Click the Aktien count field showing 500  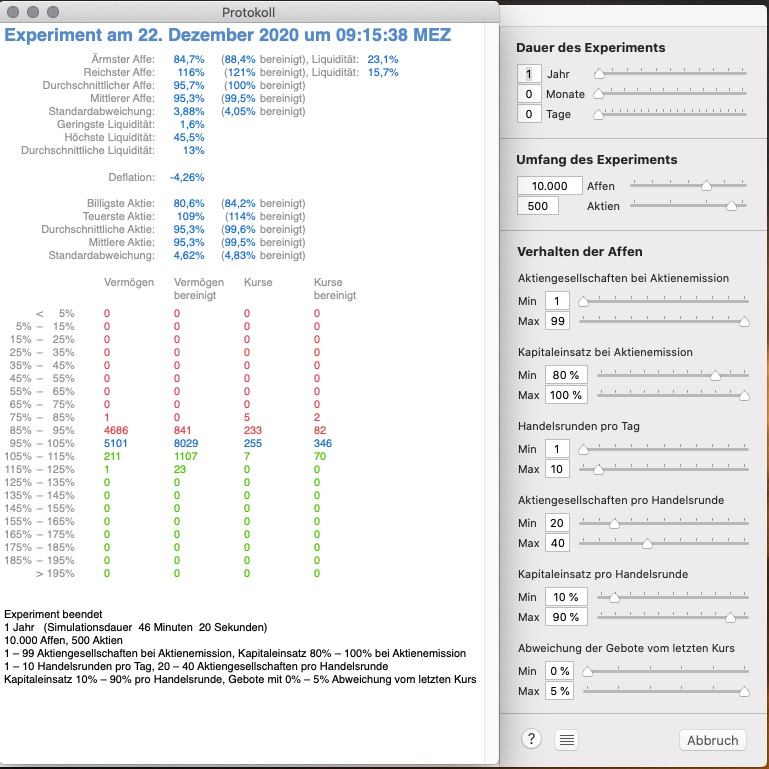(x=538, y=206)
